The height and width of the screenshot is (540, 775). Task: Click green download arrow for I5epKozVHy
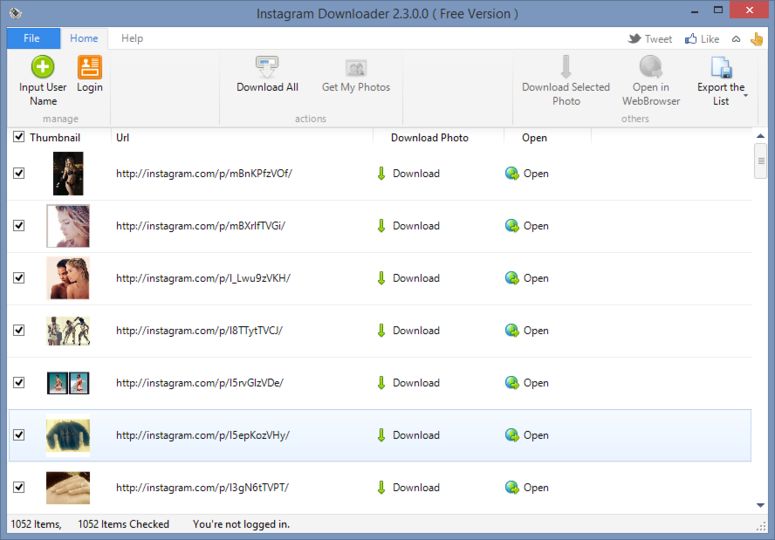381,435
